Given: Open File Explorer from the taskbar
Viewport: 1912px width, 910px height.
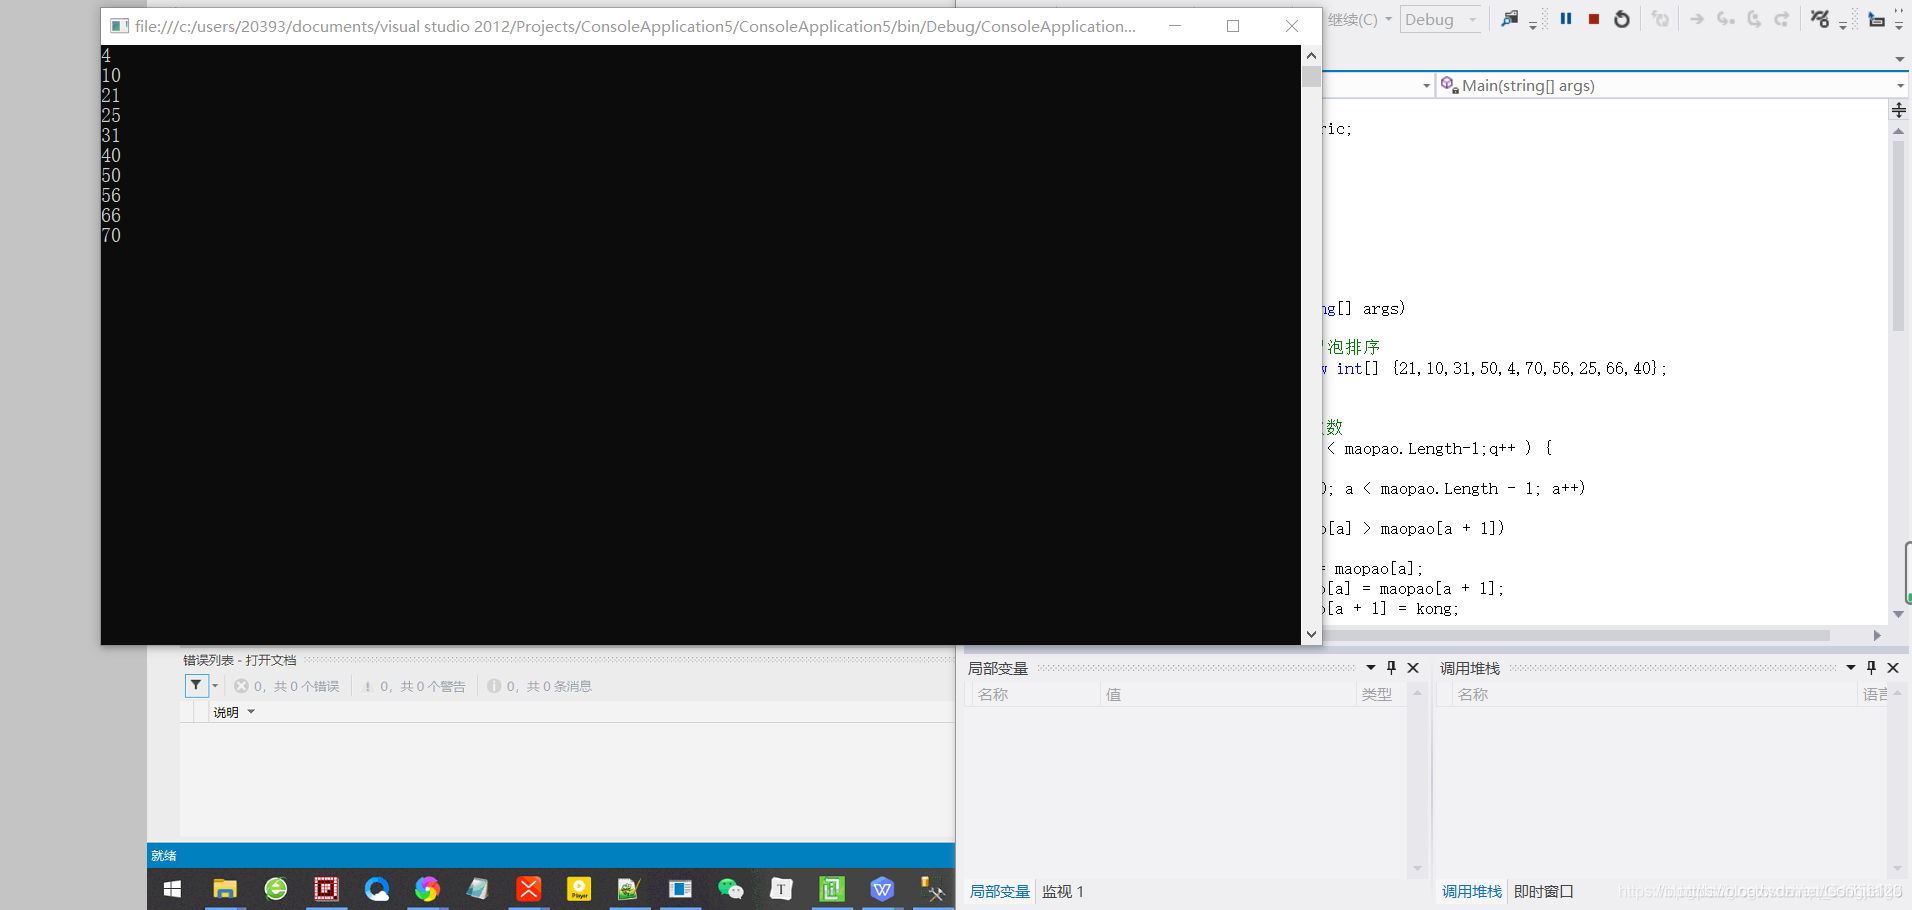Looking at the screenshot, I should coord(225,889).
